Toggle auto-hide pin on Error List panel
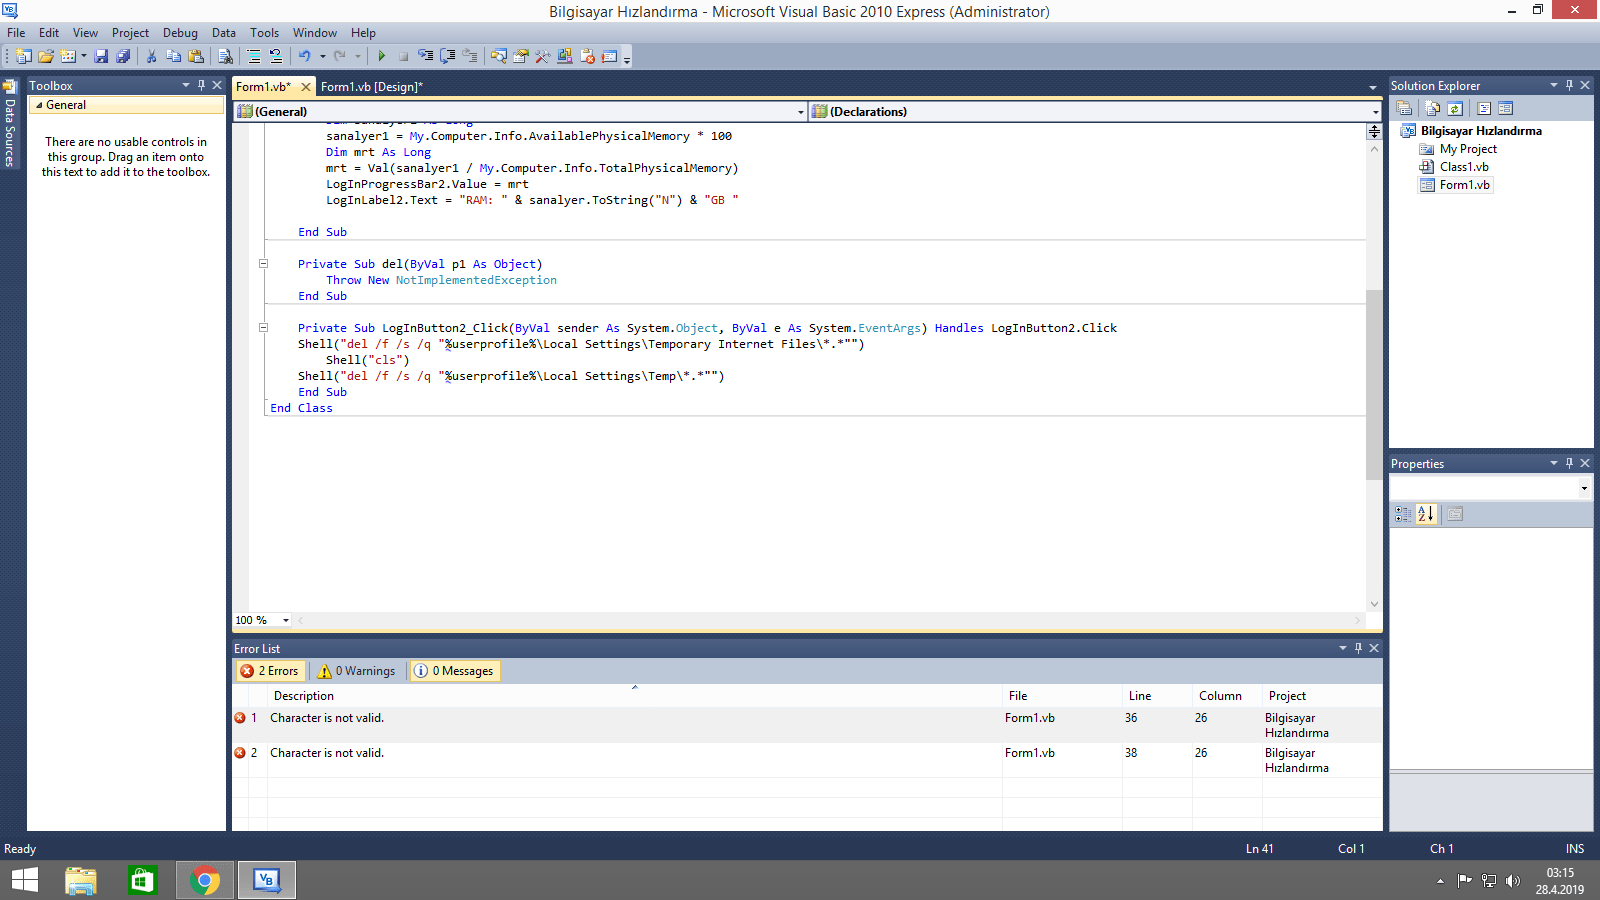The image size is (1600, 900). pos(1358,648)
